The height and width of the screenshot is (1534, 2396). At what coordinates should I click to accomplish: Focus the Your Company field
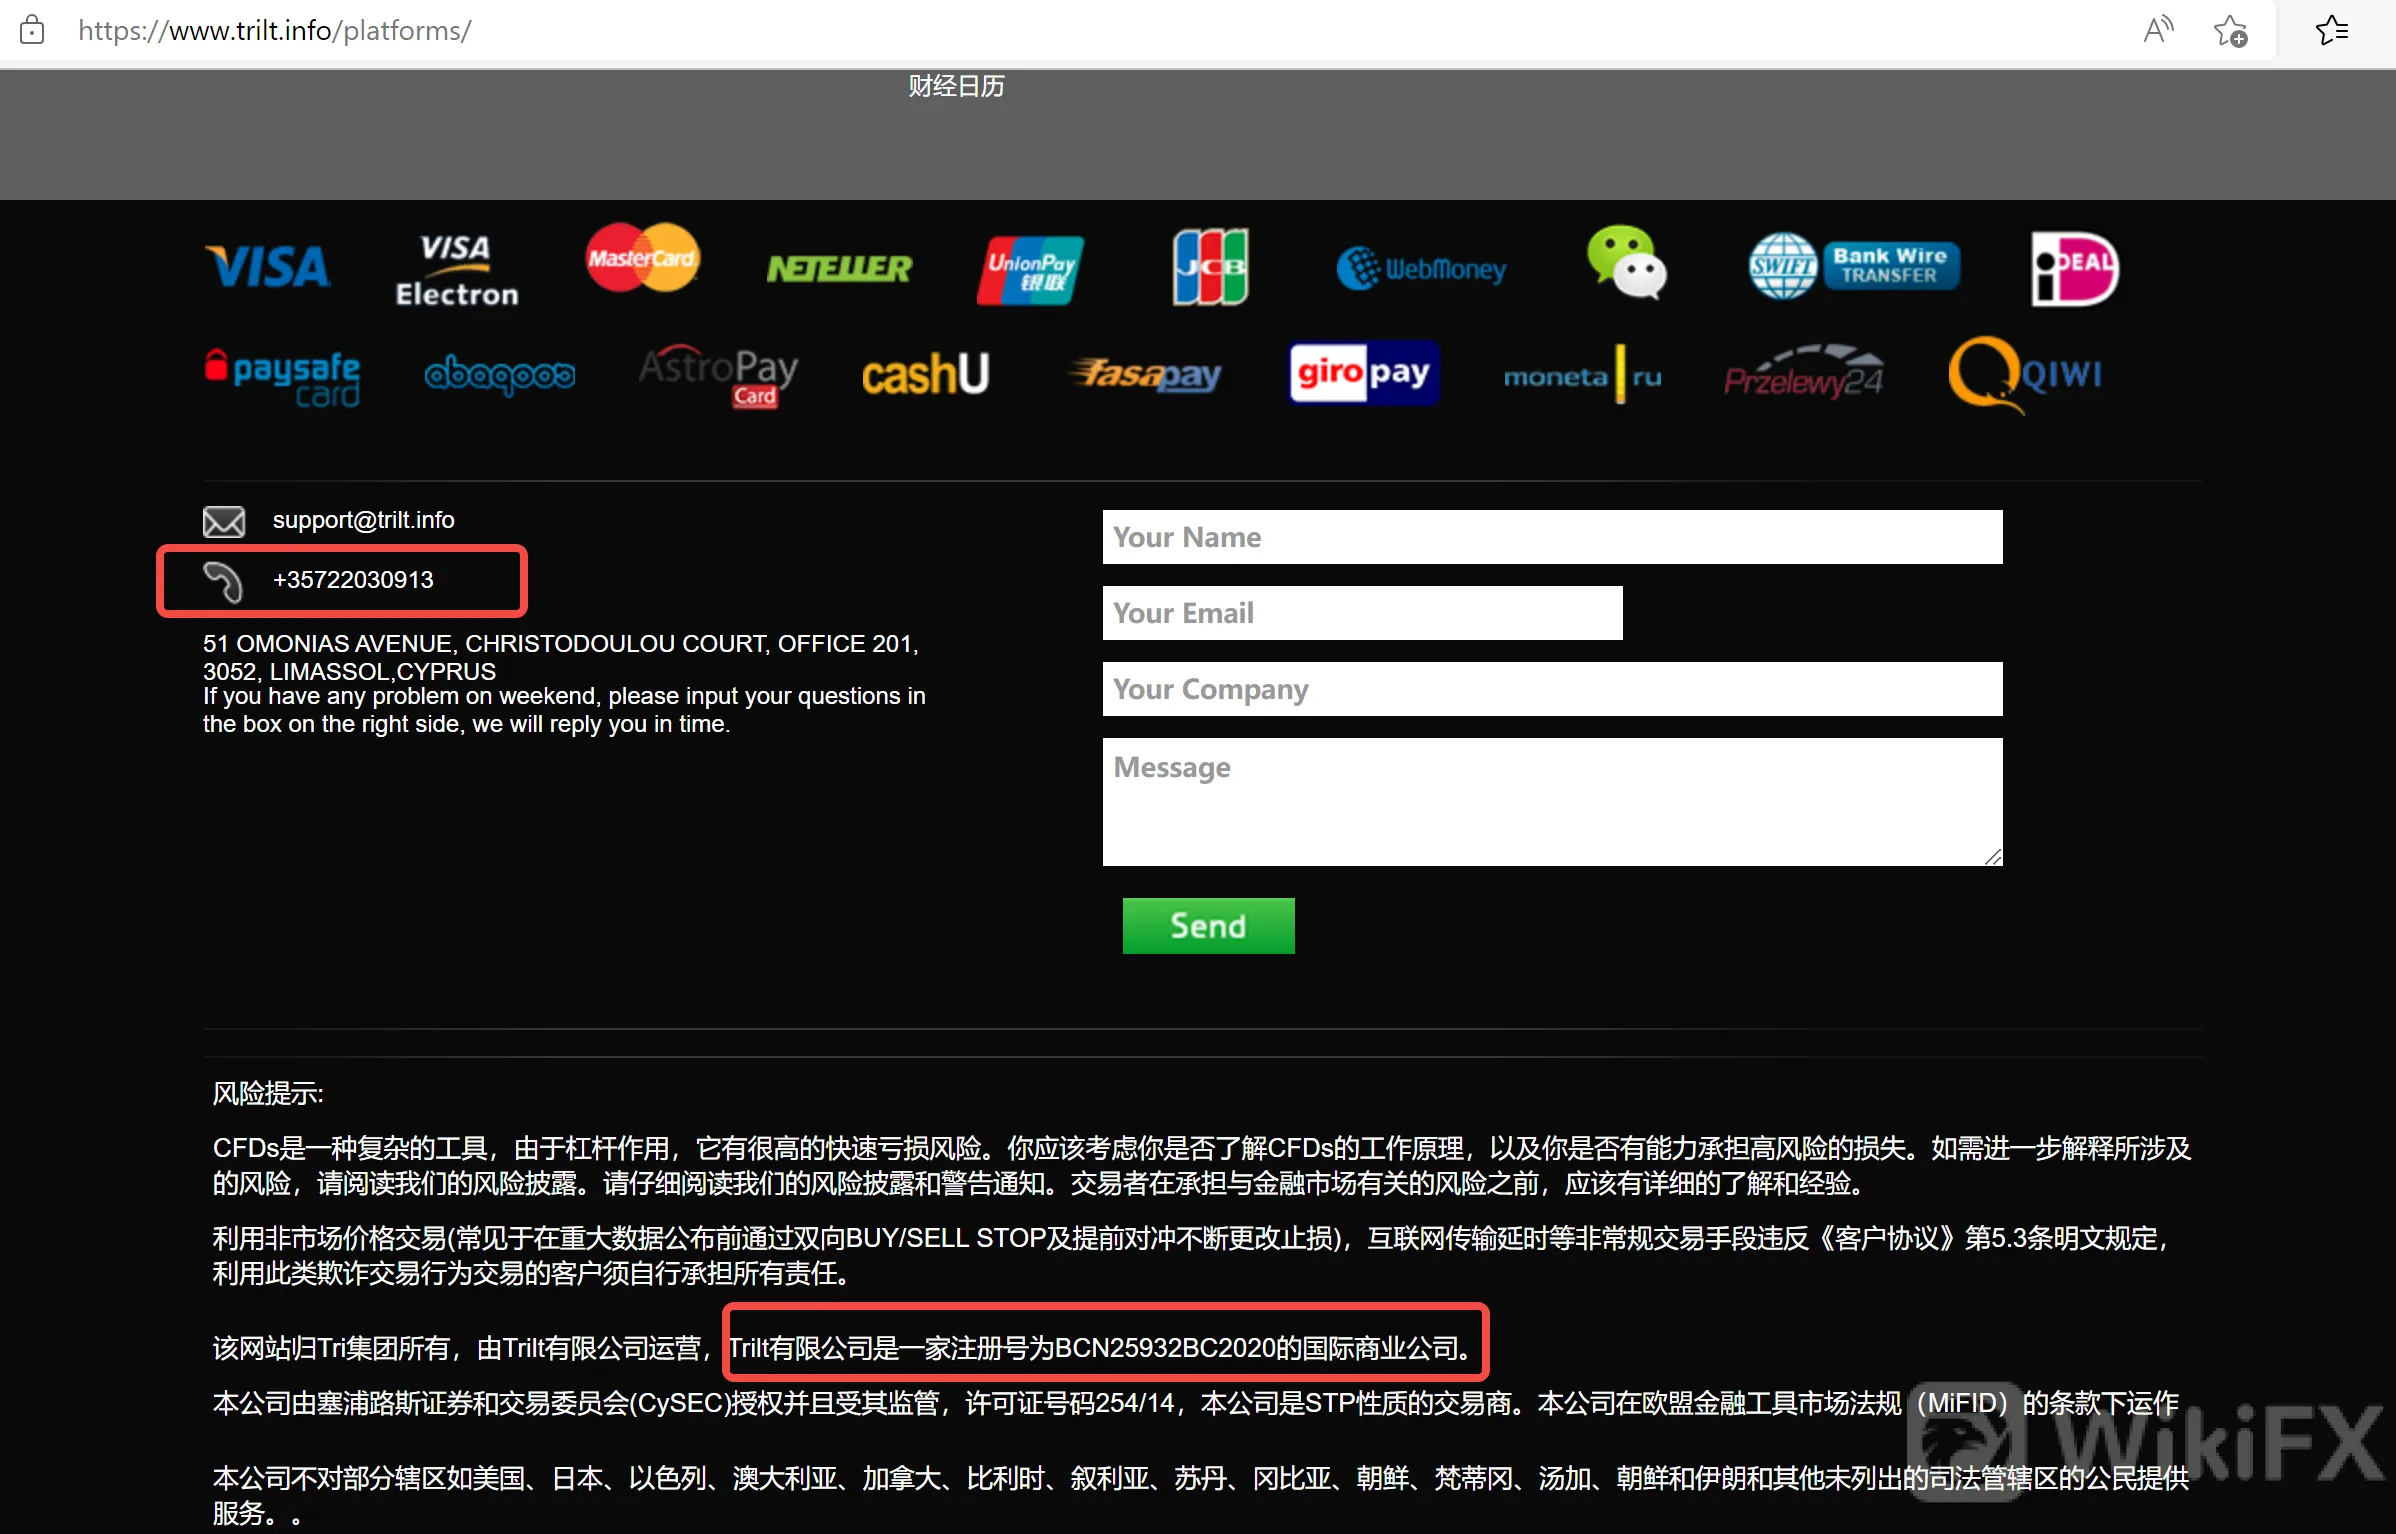pyautogui.click(x=1552, y=689)
